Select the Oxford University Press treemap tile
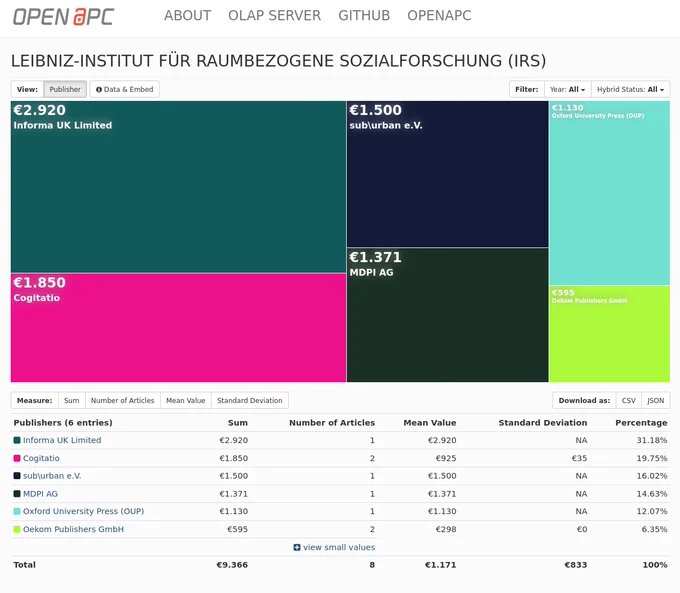Screen dimensions: 680x593 [x=609, y=193]
